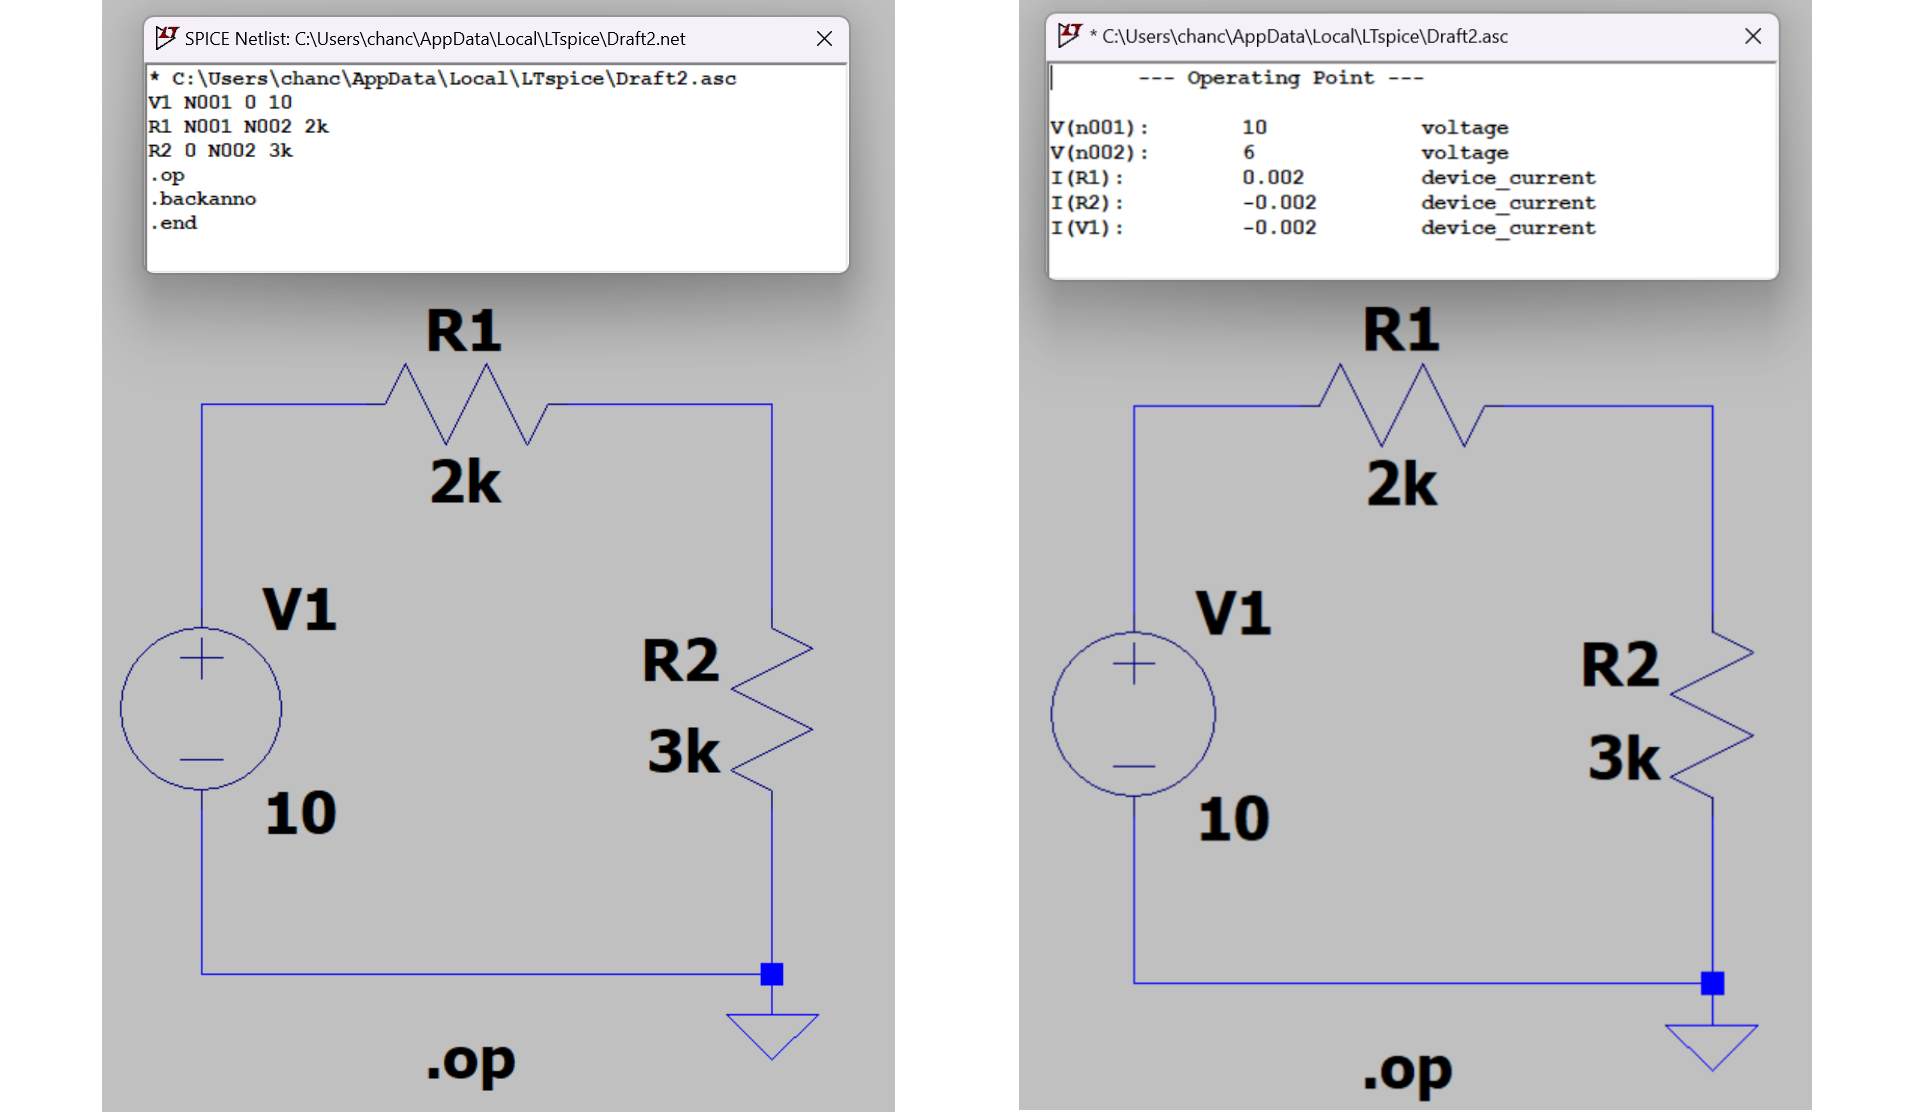The height and width of the screenshot is (1112, 1924).
Task: Select R1 resistor symbol in right schematic
Action: (1402, 406)
